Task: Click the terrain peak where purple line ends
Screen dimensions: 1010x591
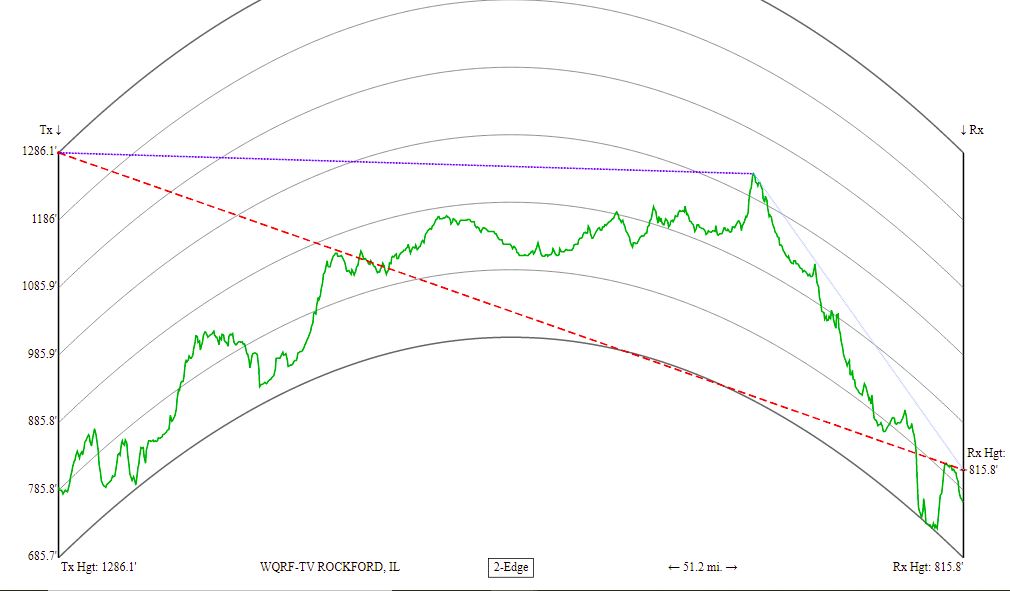Action: coord(753,174)
